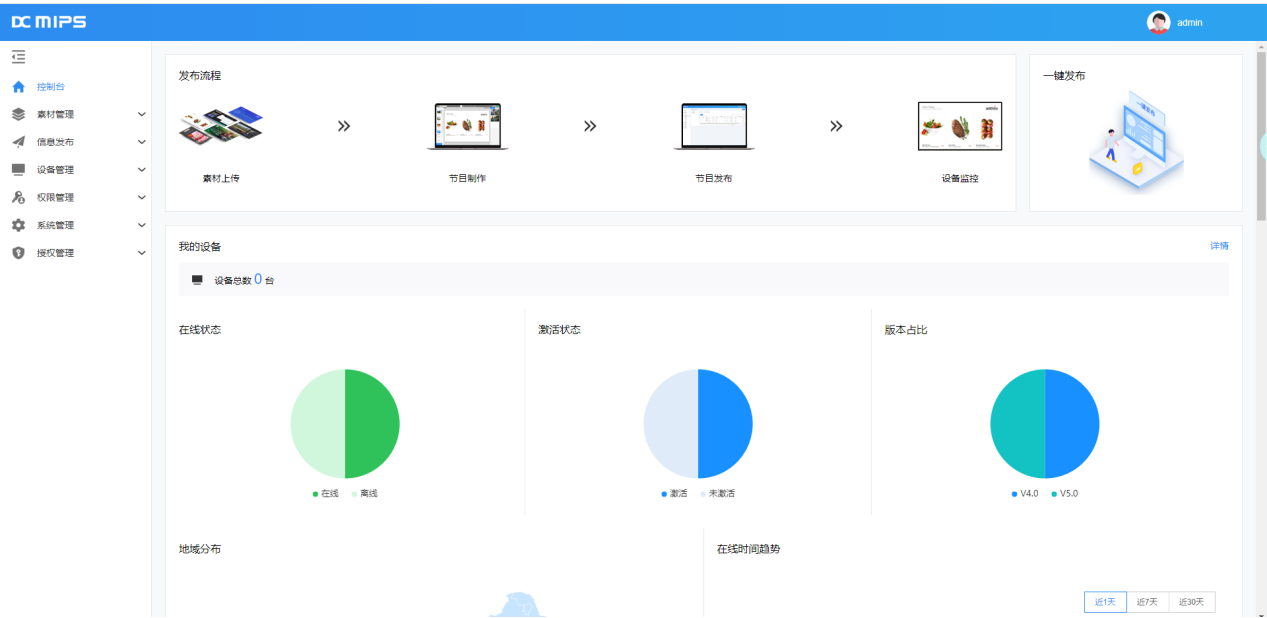Toggle the 未激活 legend entry
The height and width of the screenshot is (618, 1267).
tap(717, 494)
